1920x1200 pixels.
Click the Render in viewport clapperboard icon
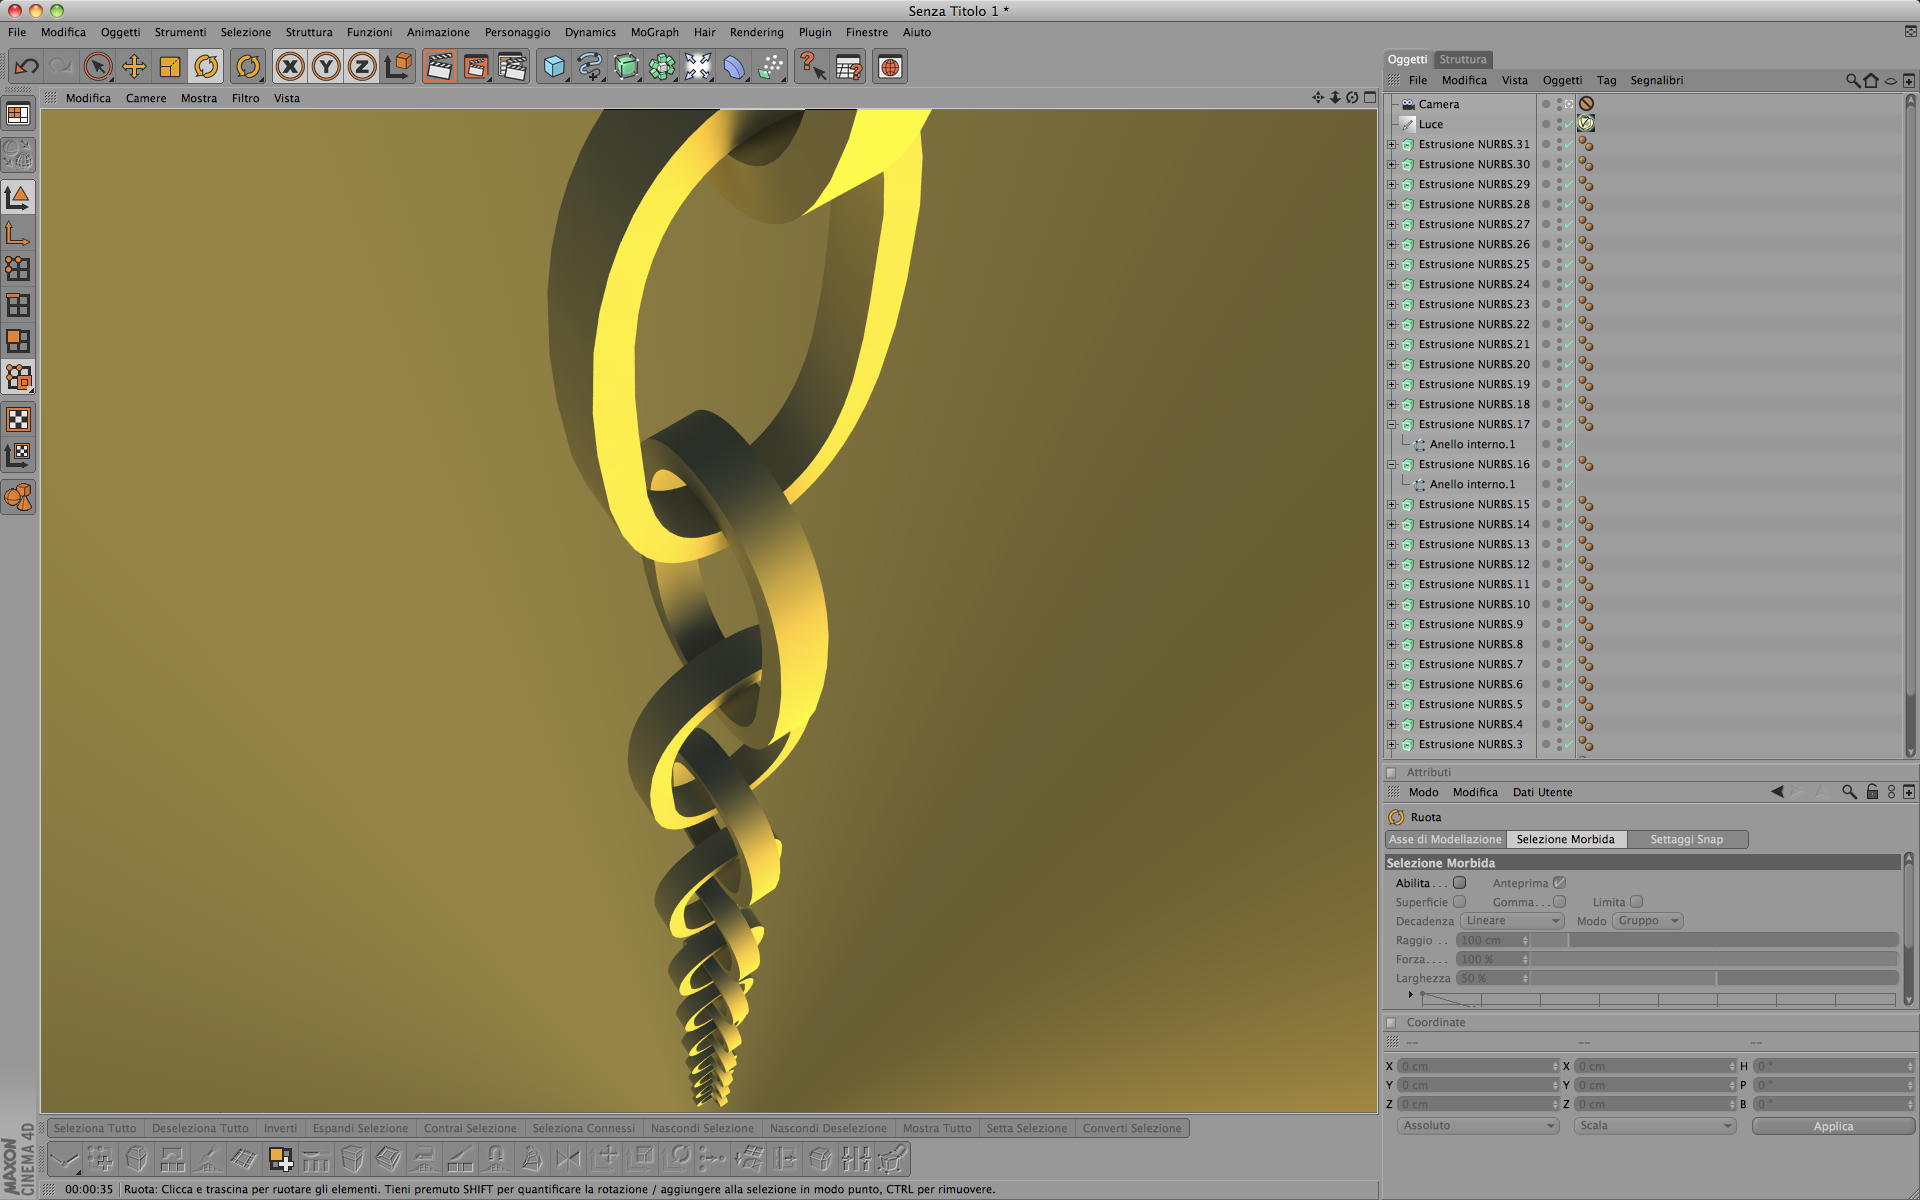(x=439, y=67)
